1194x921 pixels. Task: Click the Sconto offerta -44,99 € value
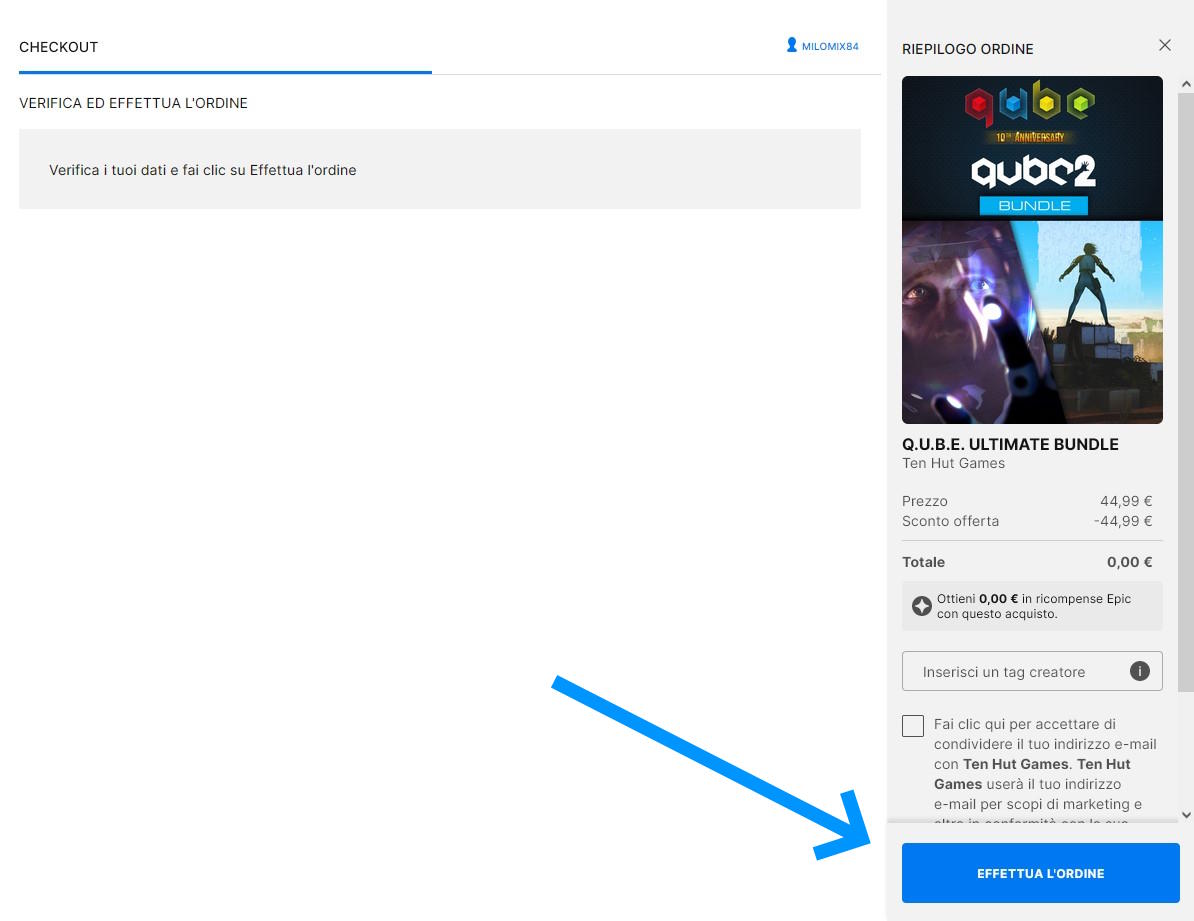[1122, 521]
